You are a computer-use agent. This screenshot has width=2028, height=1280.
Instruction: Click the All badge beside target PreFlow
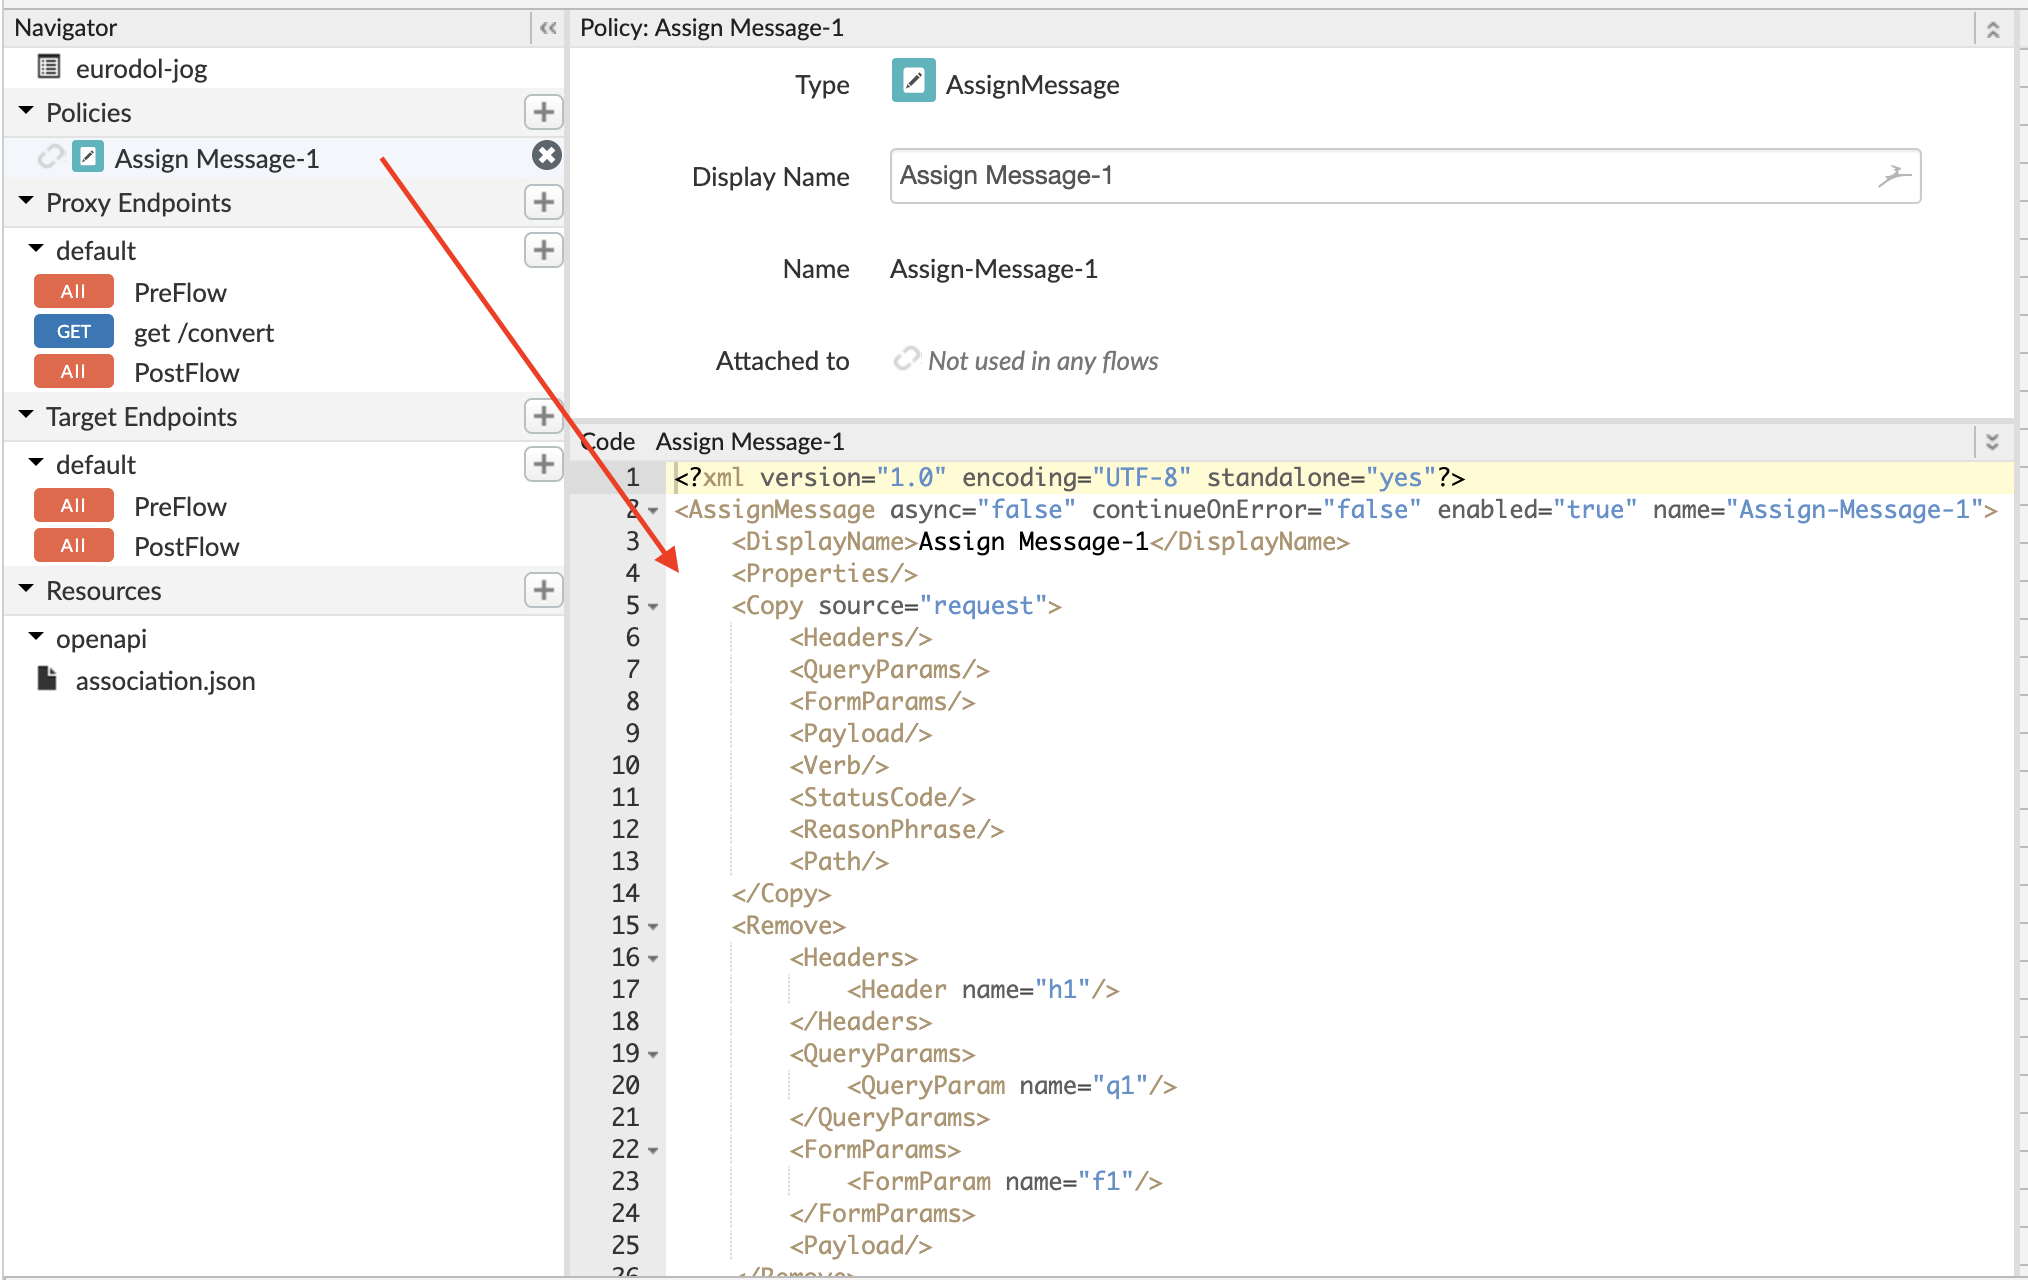74,506
